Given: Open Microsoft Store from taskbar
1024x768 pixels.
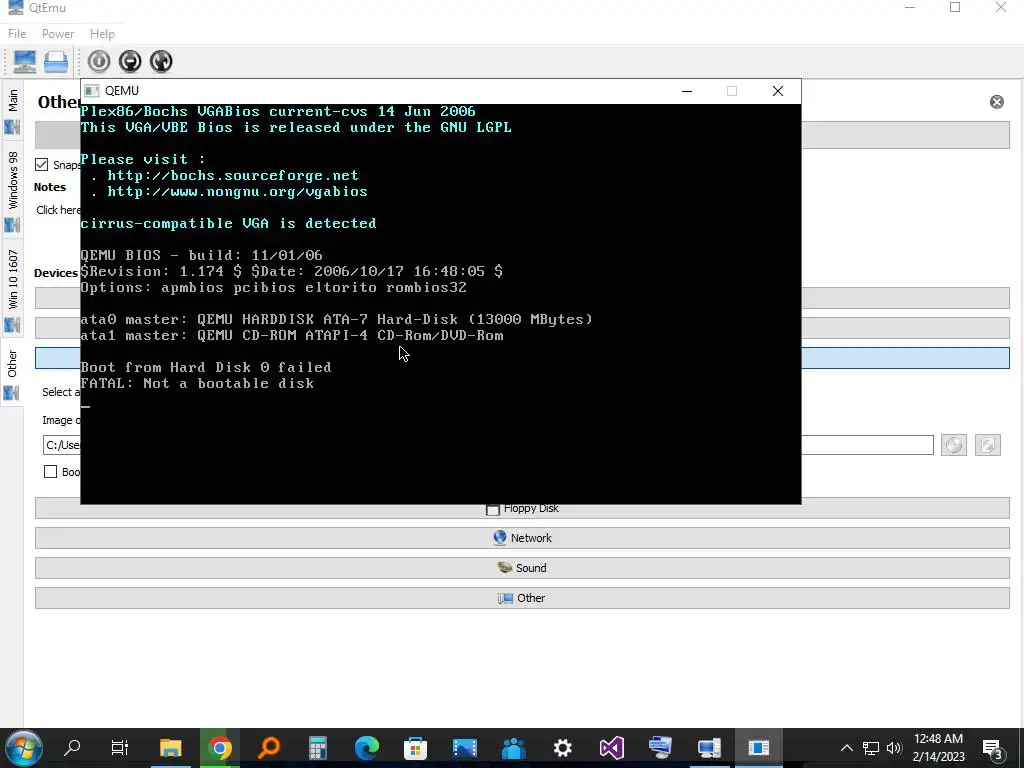Looking at the screenshot, I should click(415, 748).
